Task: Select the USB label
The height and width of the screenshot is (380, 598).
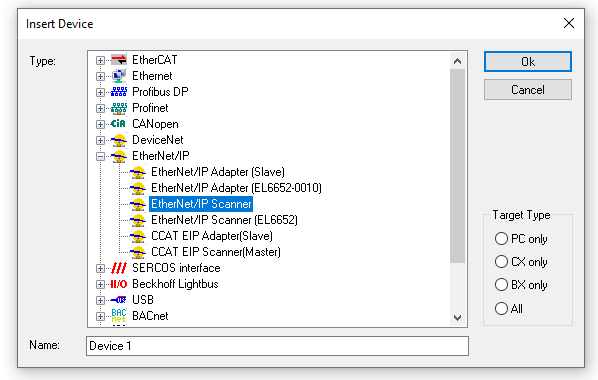Action: pyautogui.click(x=143, y=300)
